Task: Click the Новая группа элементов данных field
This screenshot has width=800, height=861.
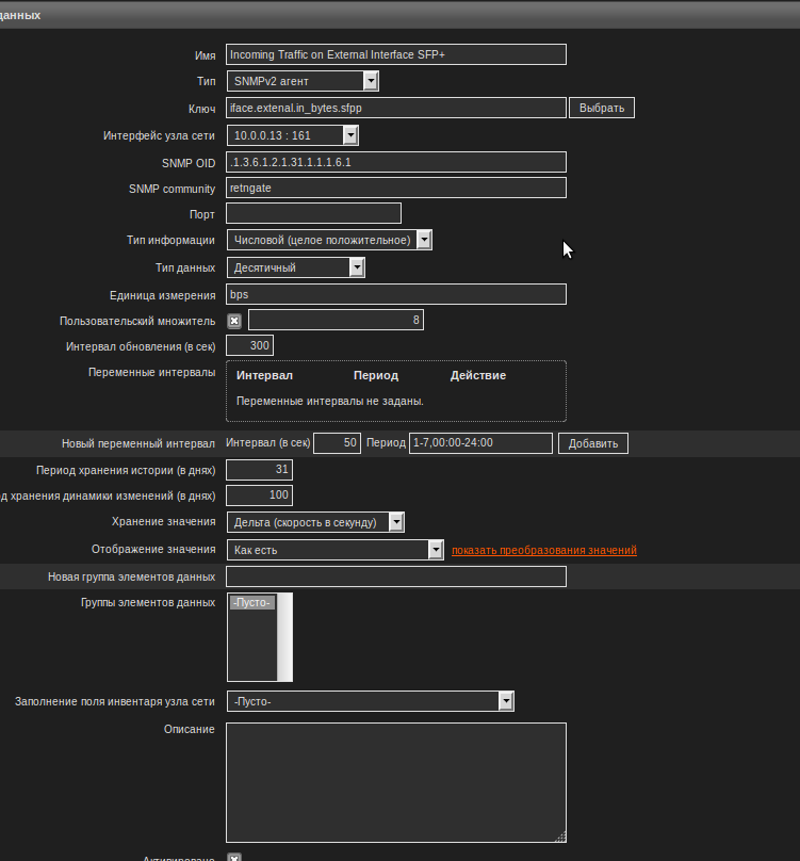Action: coord(396,577)
